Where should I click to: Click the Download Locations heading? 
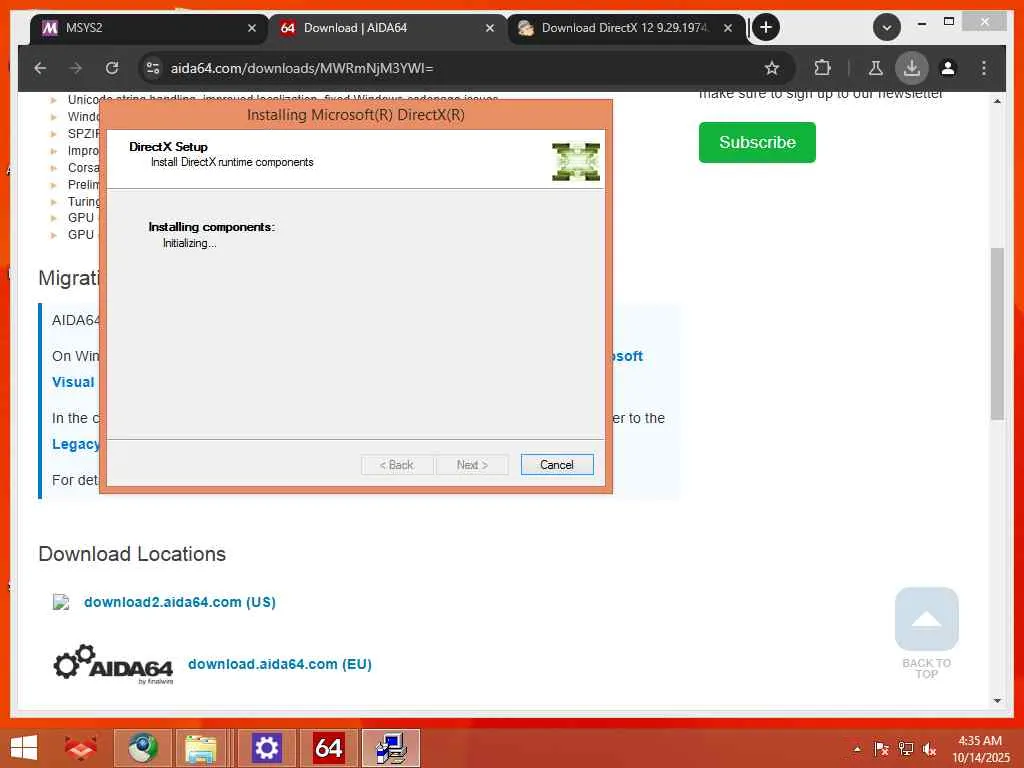[132, 554]
